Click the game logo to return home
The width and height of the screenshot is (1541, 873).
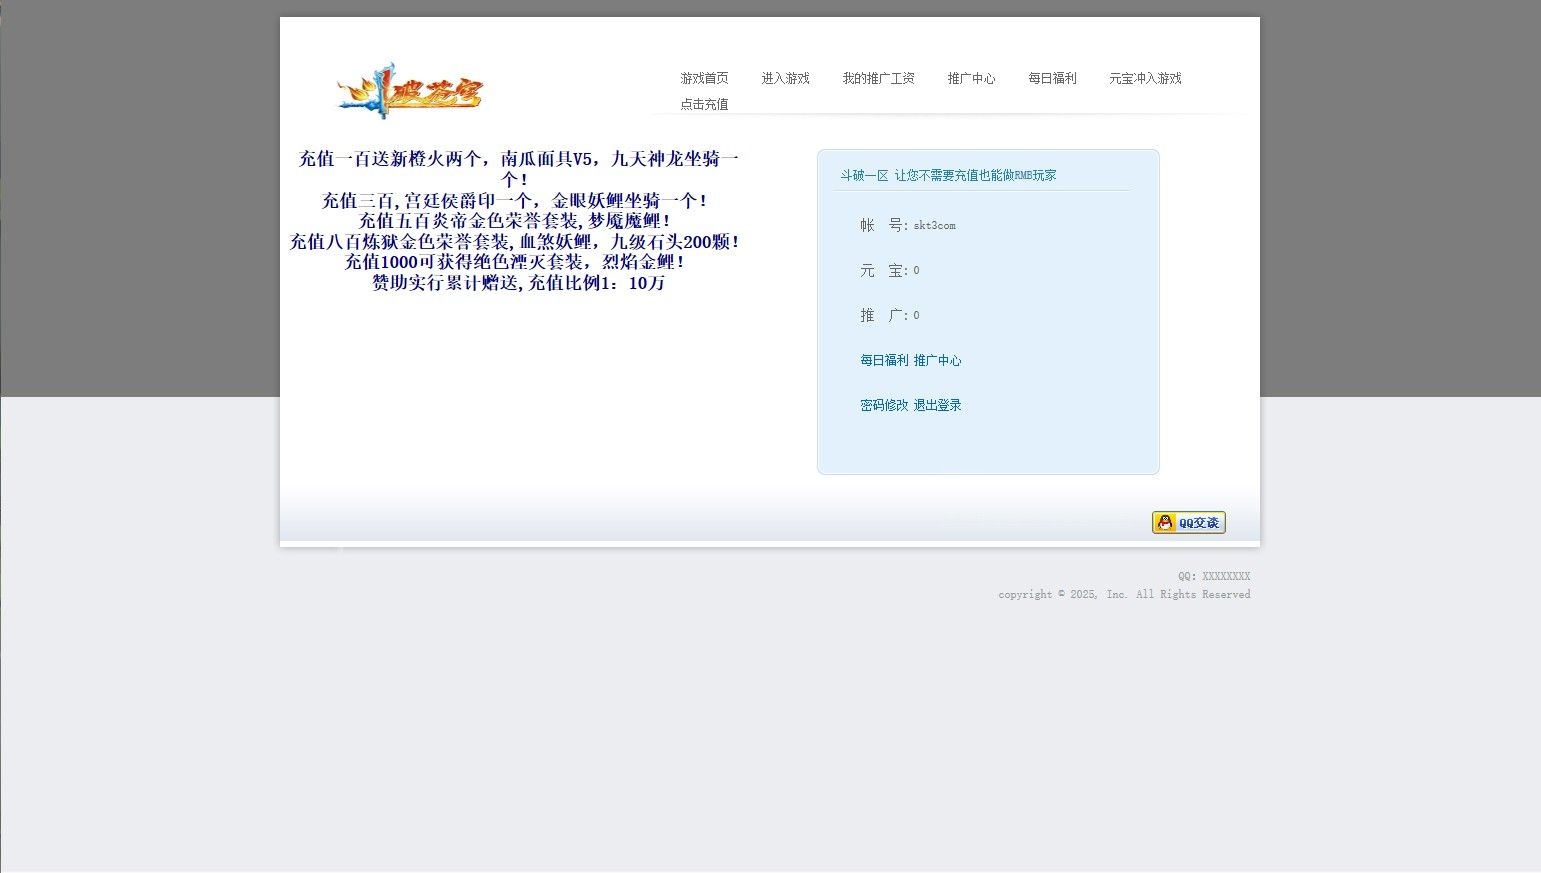point(409,92)
